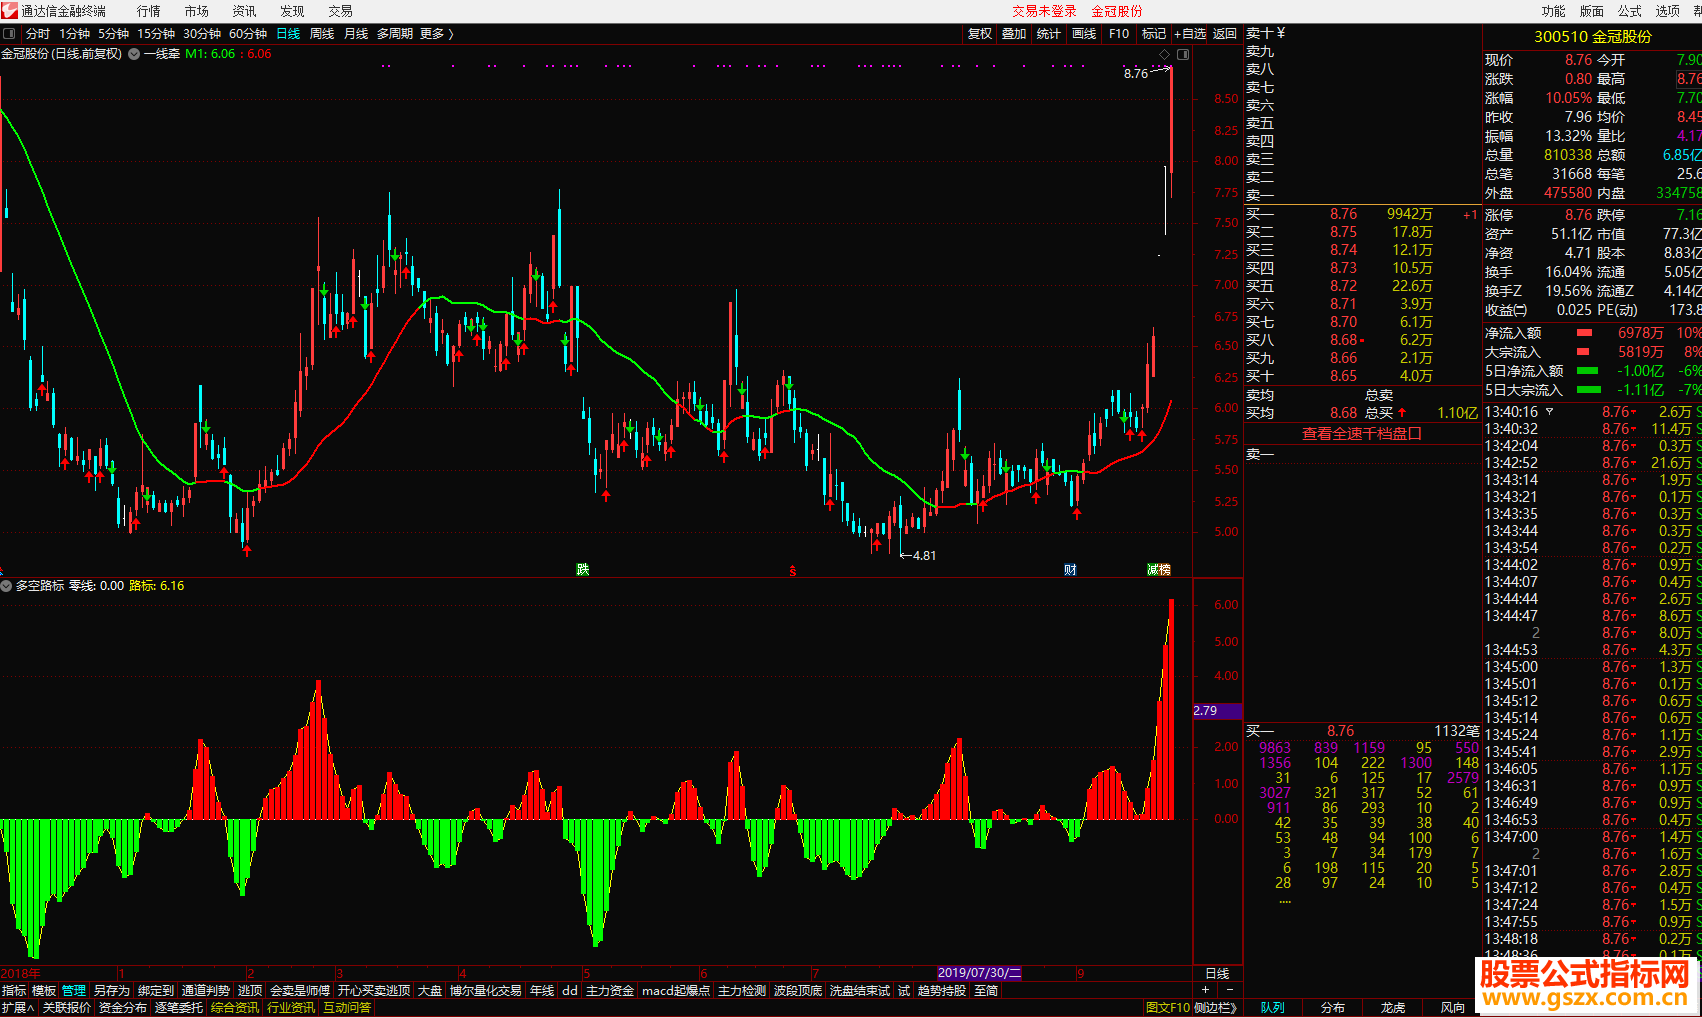Screen dimensions: 1702x1018
Task: Select 多周期 multi-period tab
Action: click(395, 34)
